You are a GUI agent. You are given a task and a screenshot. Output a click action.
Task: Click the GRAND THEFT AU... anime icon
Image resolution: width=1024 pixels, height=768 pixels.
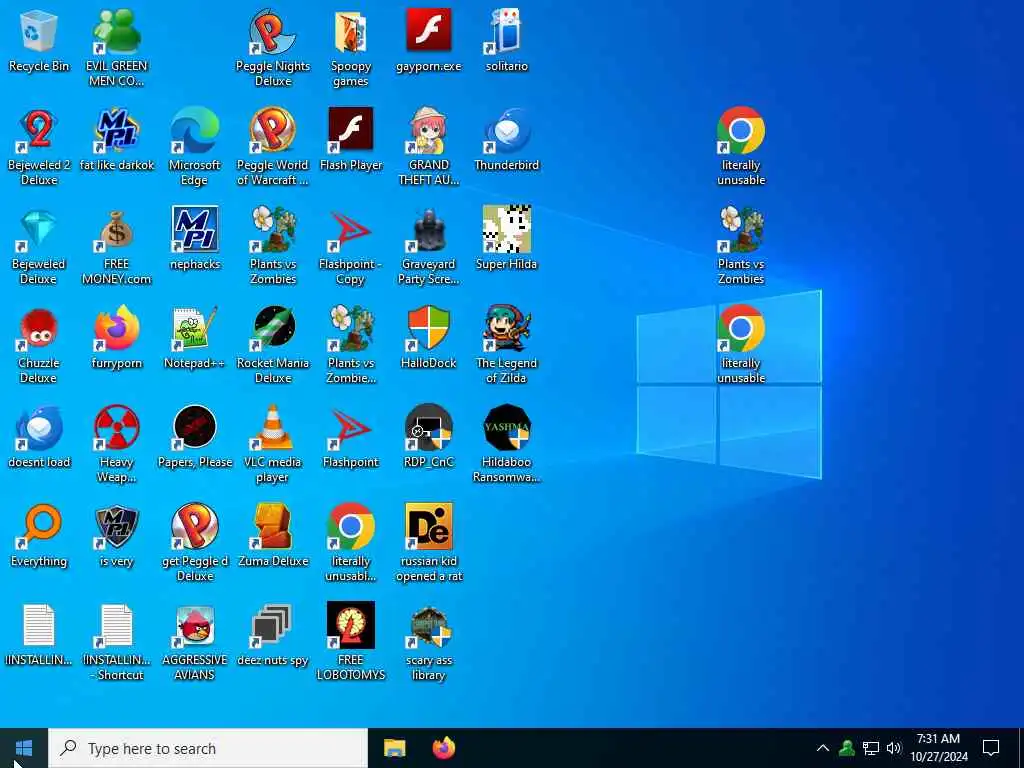pos(428,131)
